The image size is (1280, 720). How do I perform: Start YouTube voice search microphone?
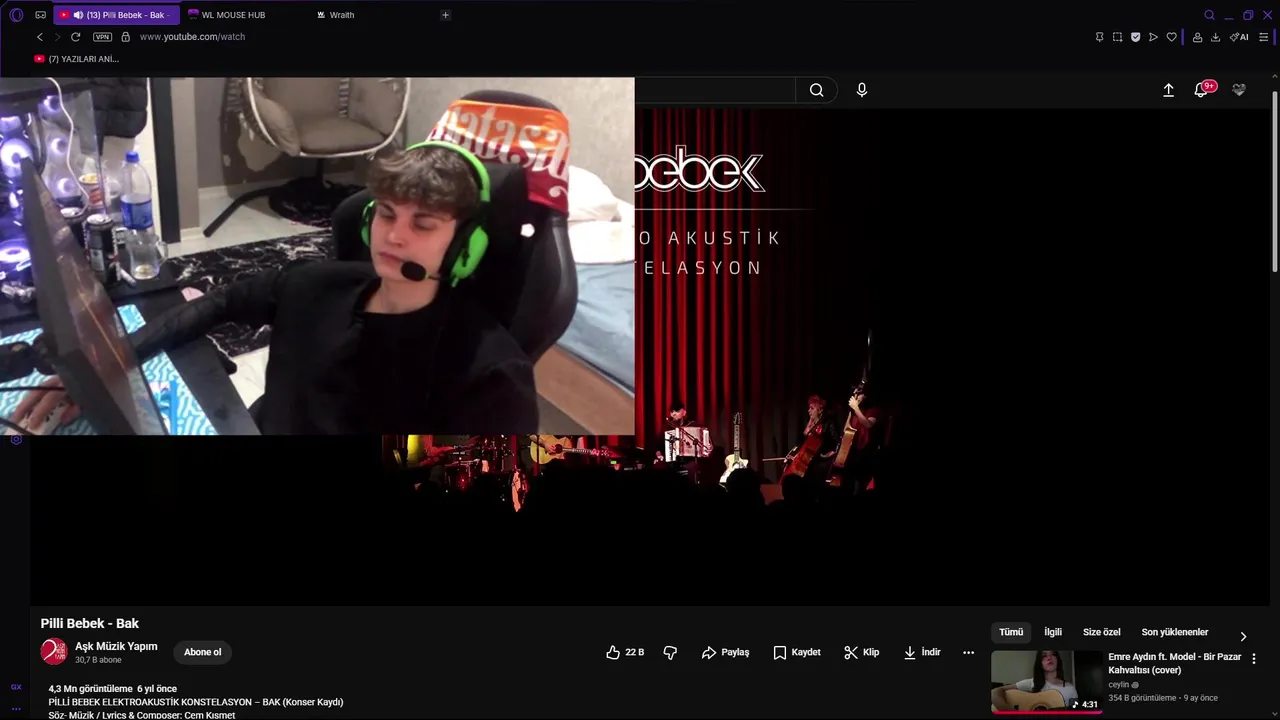click(x=862, y=90)
